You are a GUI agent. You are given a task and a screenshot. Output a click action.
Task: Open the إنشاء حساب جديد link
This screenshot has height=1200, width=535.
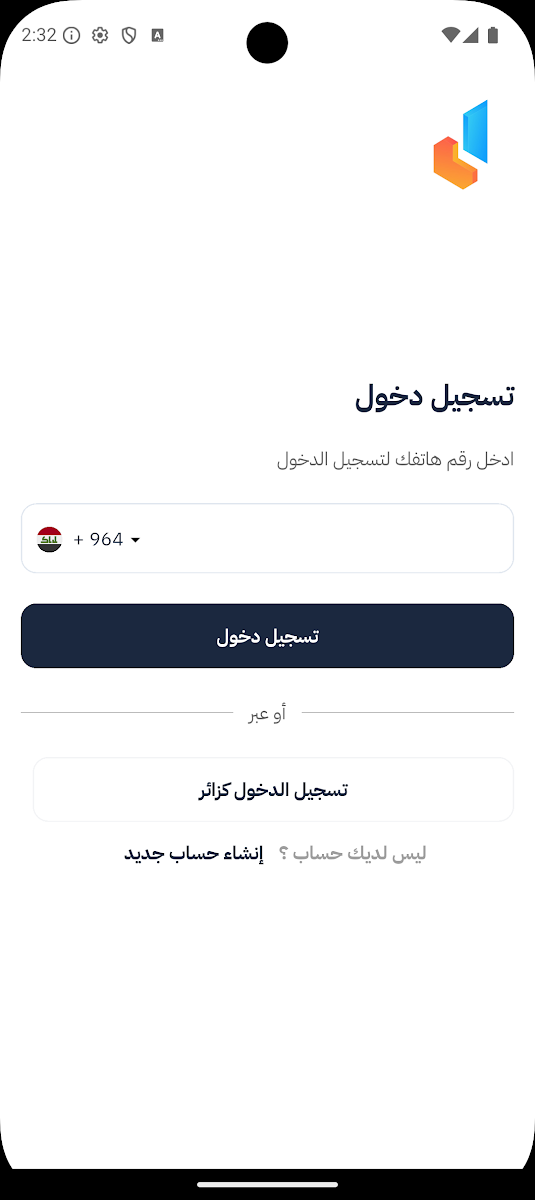pos(193,854)
